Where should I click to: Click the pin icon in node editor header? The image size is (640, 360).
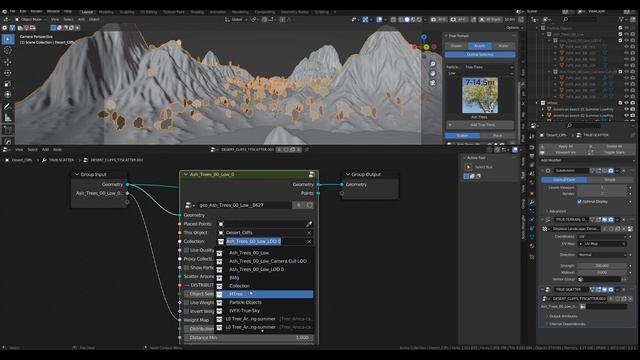[307, 150]
